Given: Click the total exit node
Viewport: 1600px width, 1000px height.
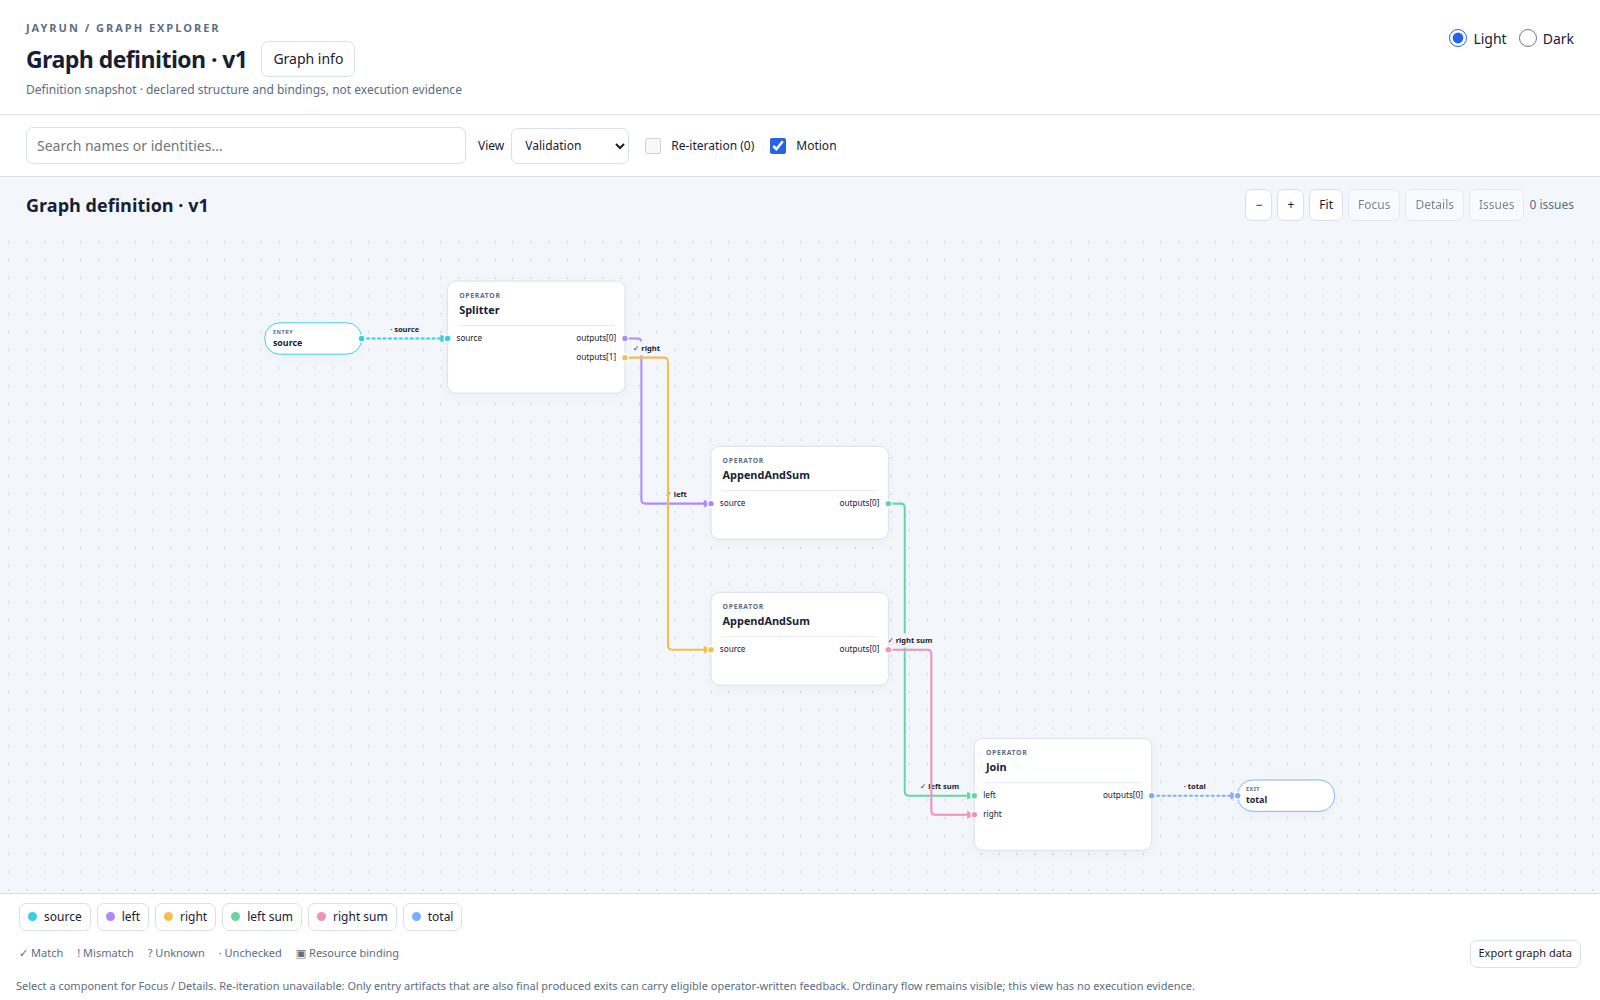Looking at the screenshot, I should click(x=1286, y=796).
